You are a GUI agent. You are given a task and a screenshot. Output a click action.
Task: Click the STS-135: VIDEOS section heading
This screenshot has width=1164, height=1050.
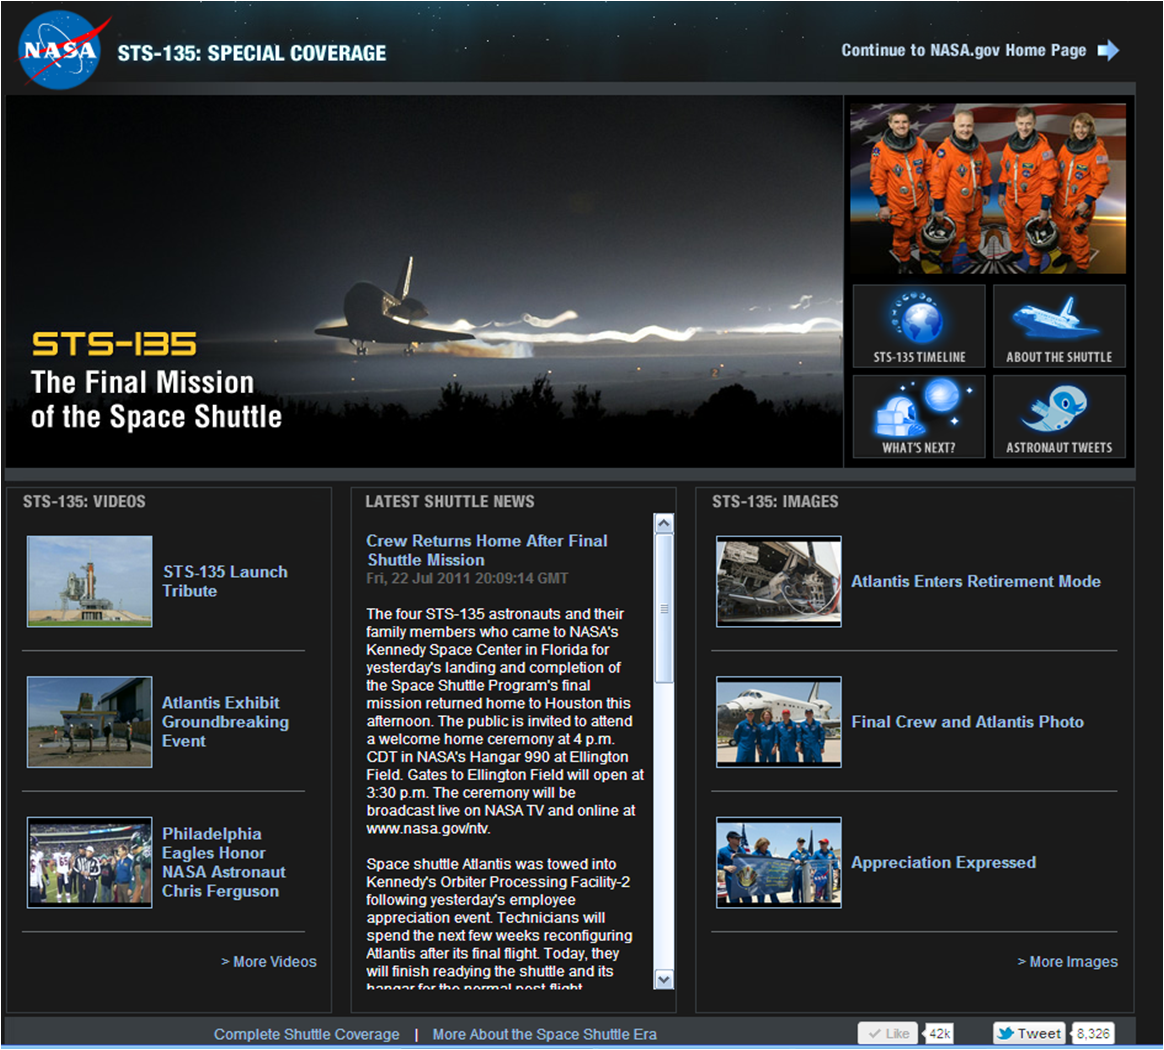[x=84, y=502]
